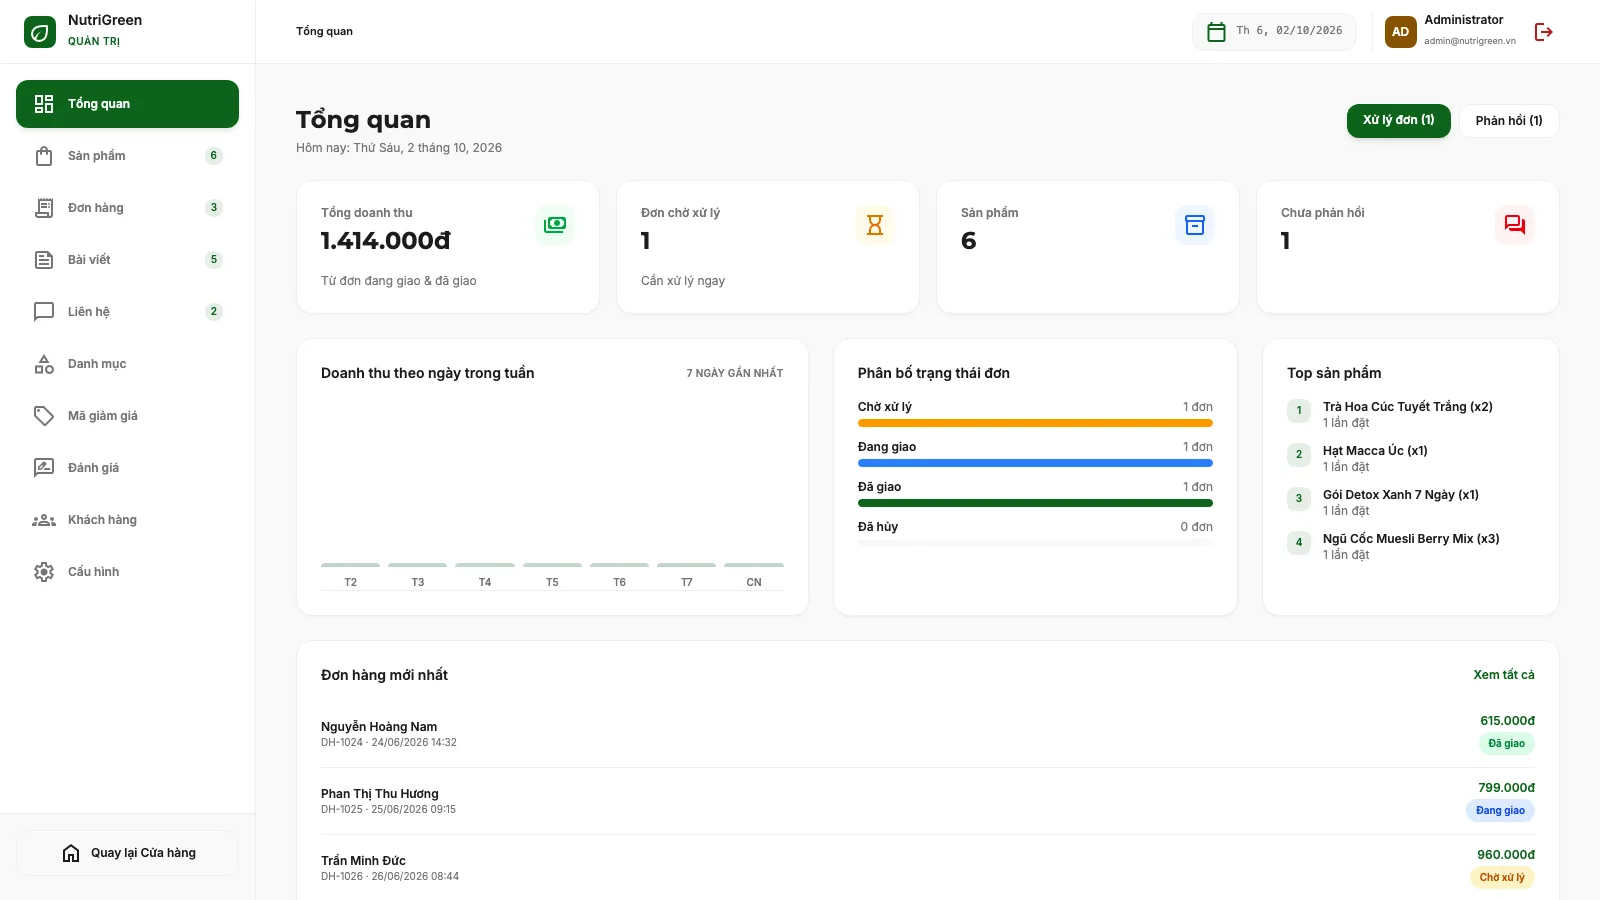The image size is (1600, 900).
Task: Click the green Đã giao progress bar
Action: point(1035,503)
